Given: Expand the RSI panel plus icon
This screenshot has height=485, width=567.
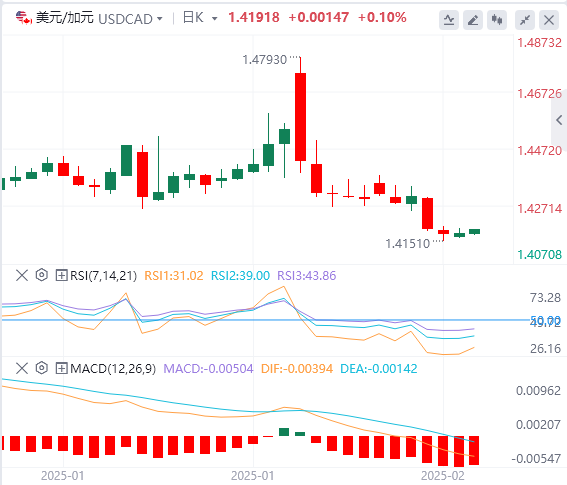Looking at the screenshot, I should (x=61, y=276).
